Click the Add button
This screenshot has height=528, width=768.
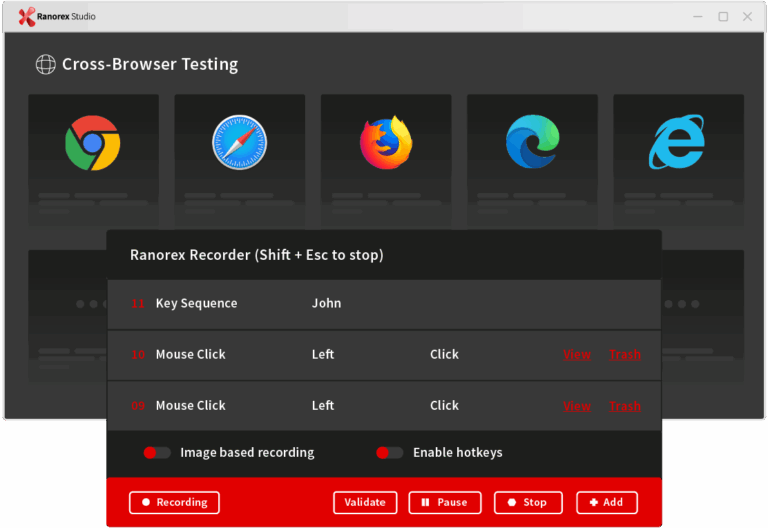(607, 503)
